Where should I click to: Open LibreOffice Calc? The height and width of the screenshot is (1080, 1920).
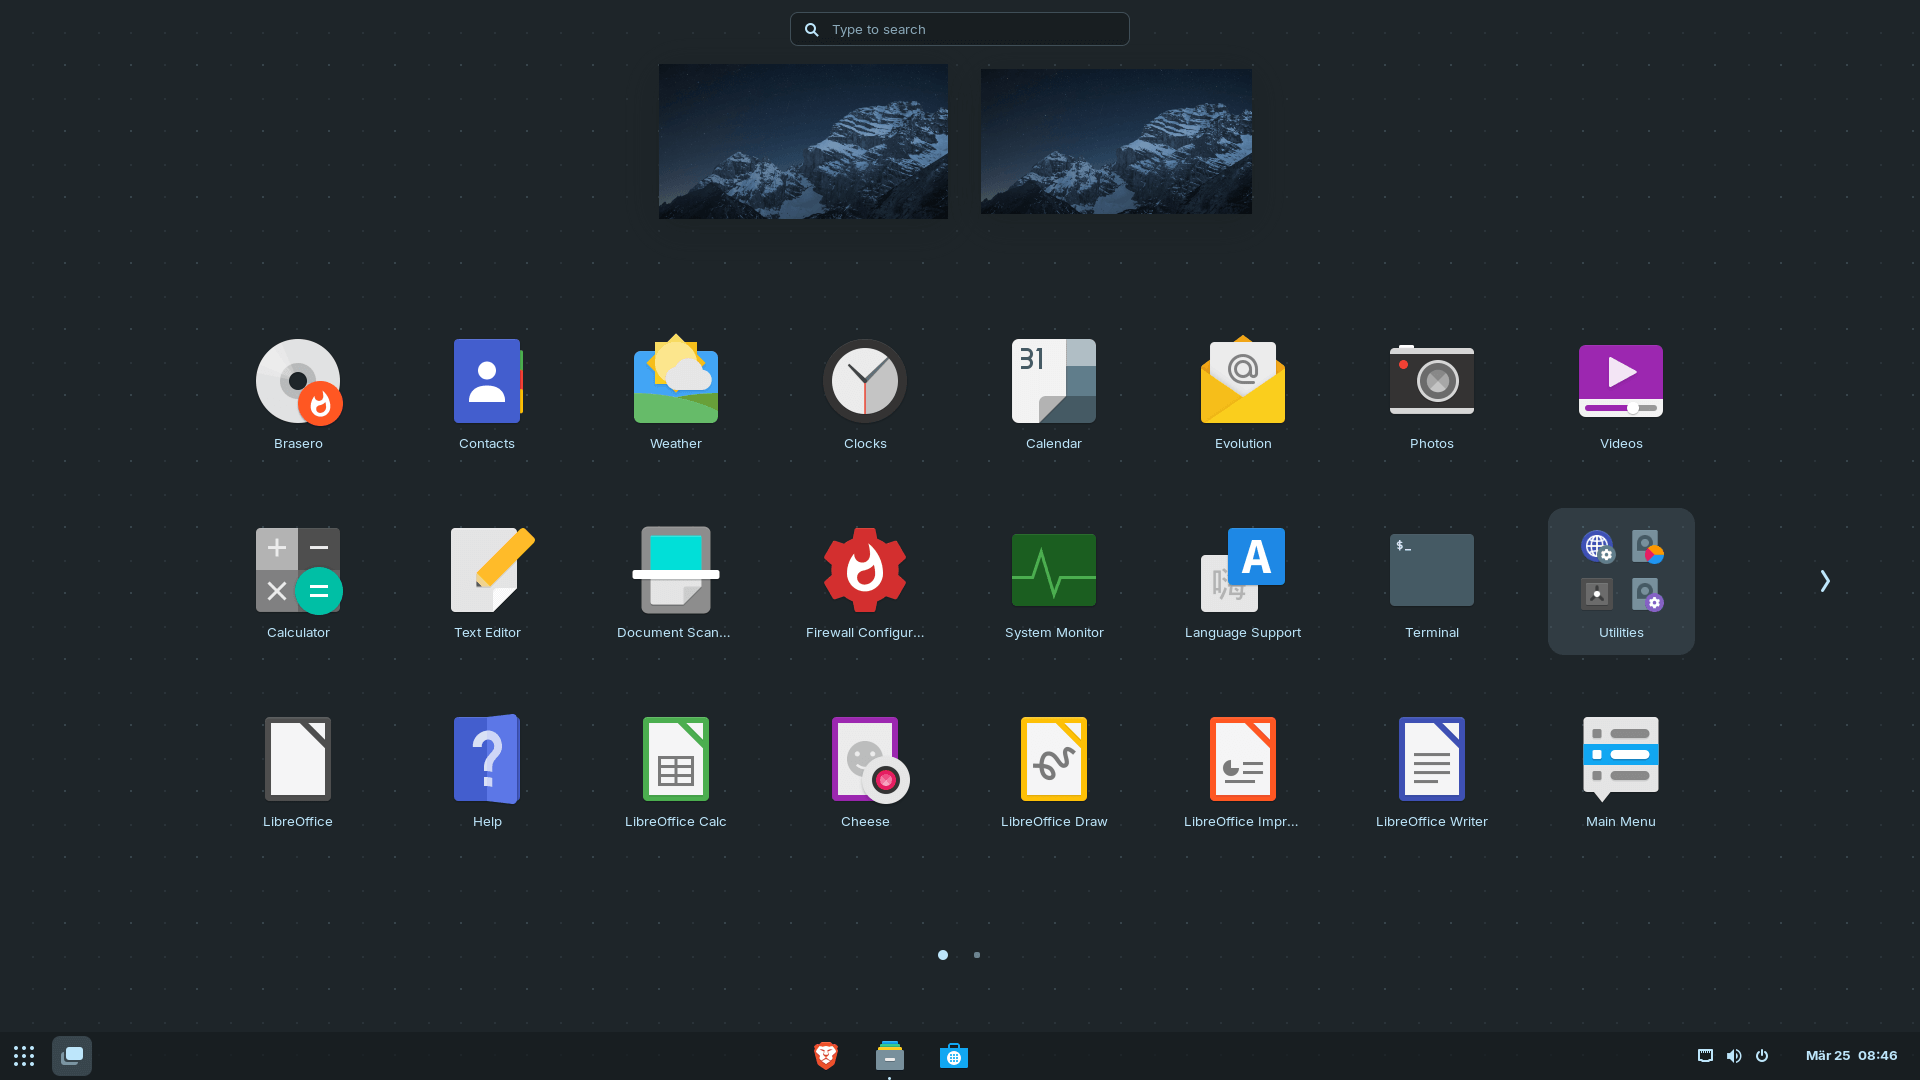(675, 759)
